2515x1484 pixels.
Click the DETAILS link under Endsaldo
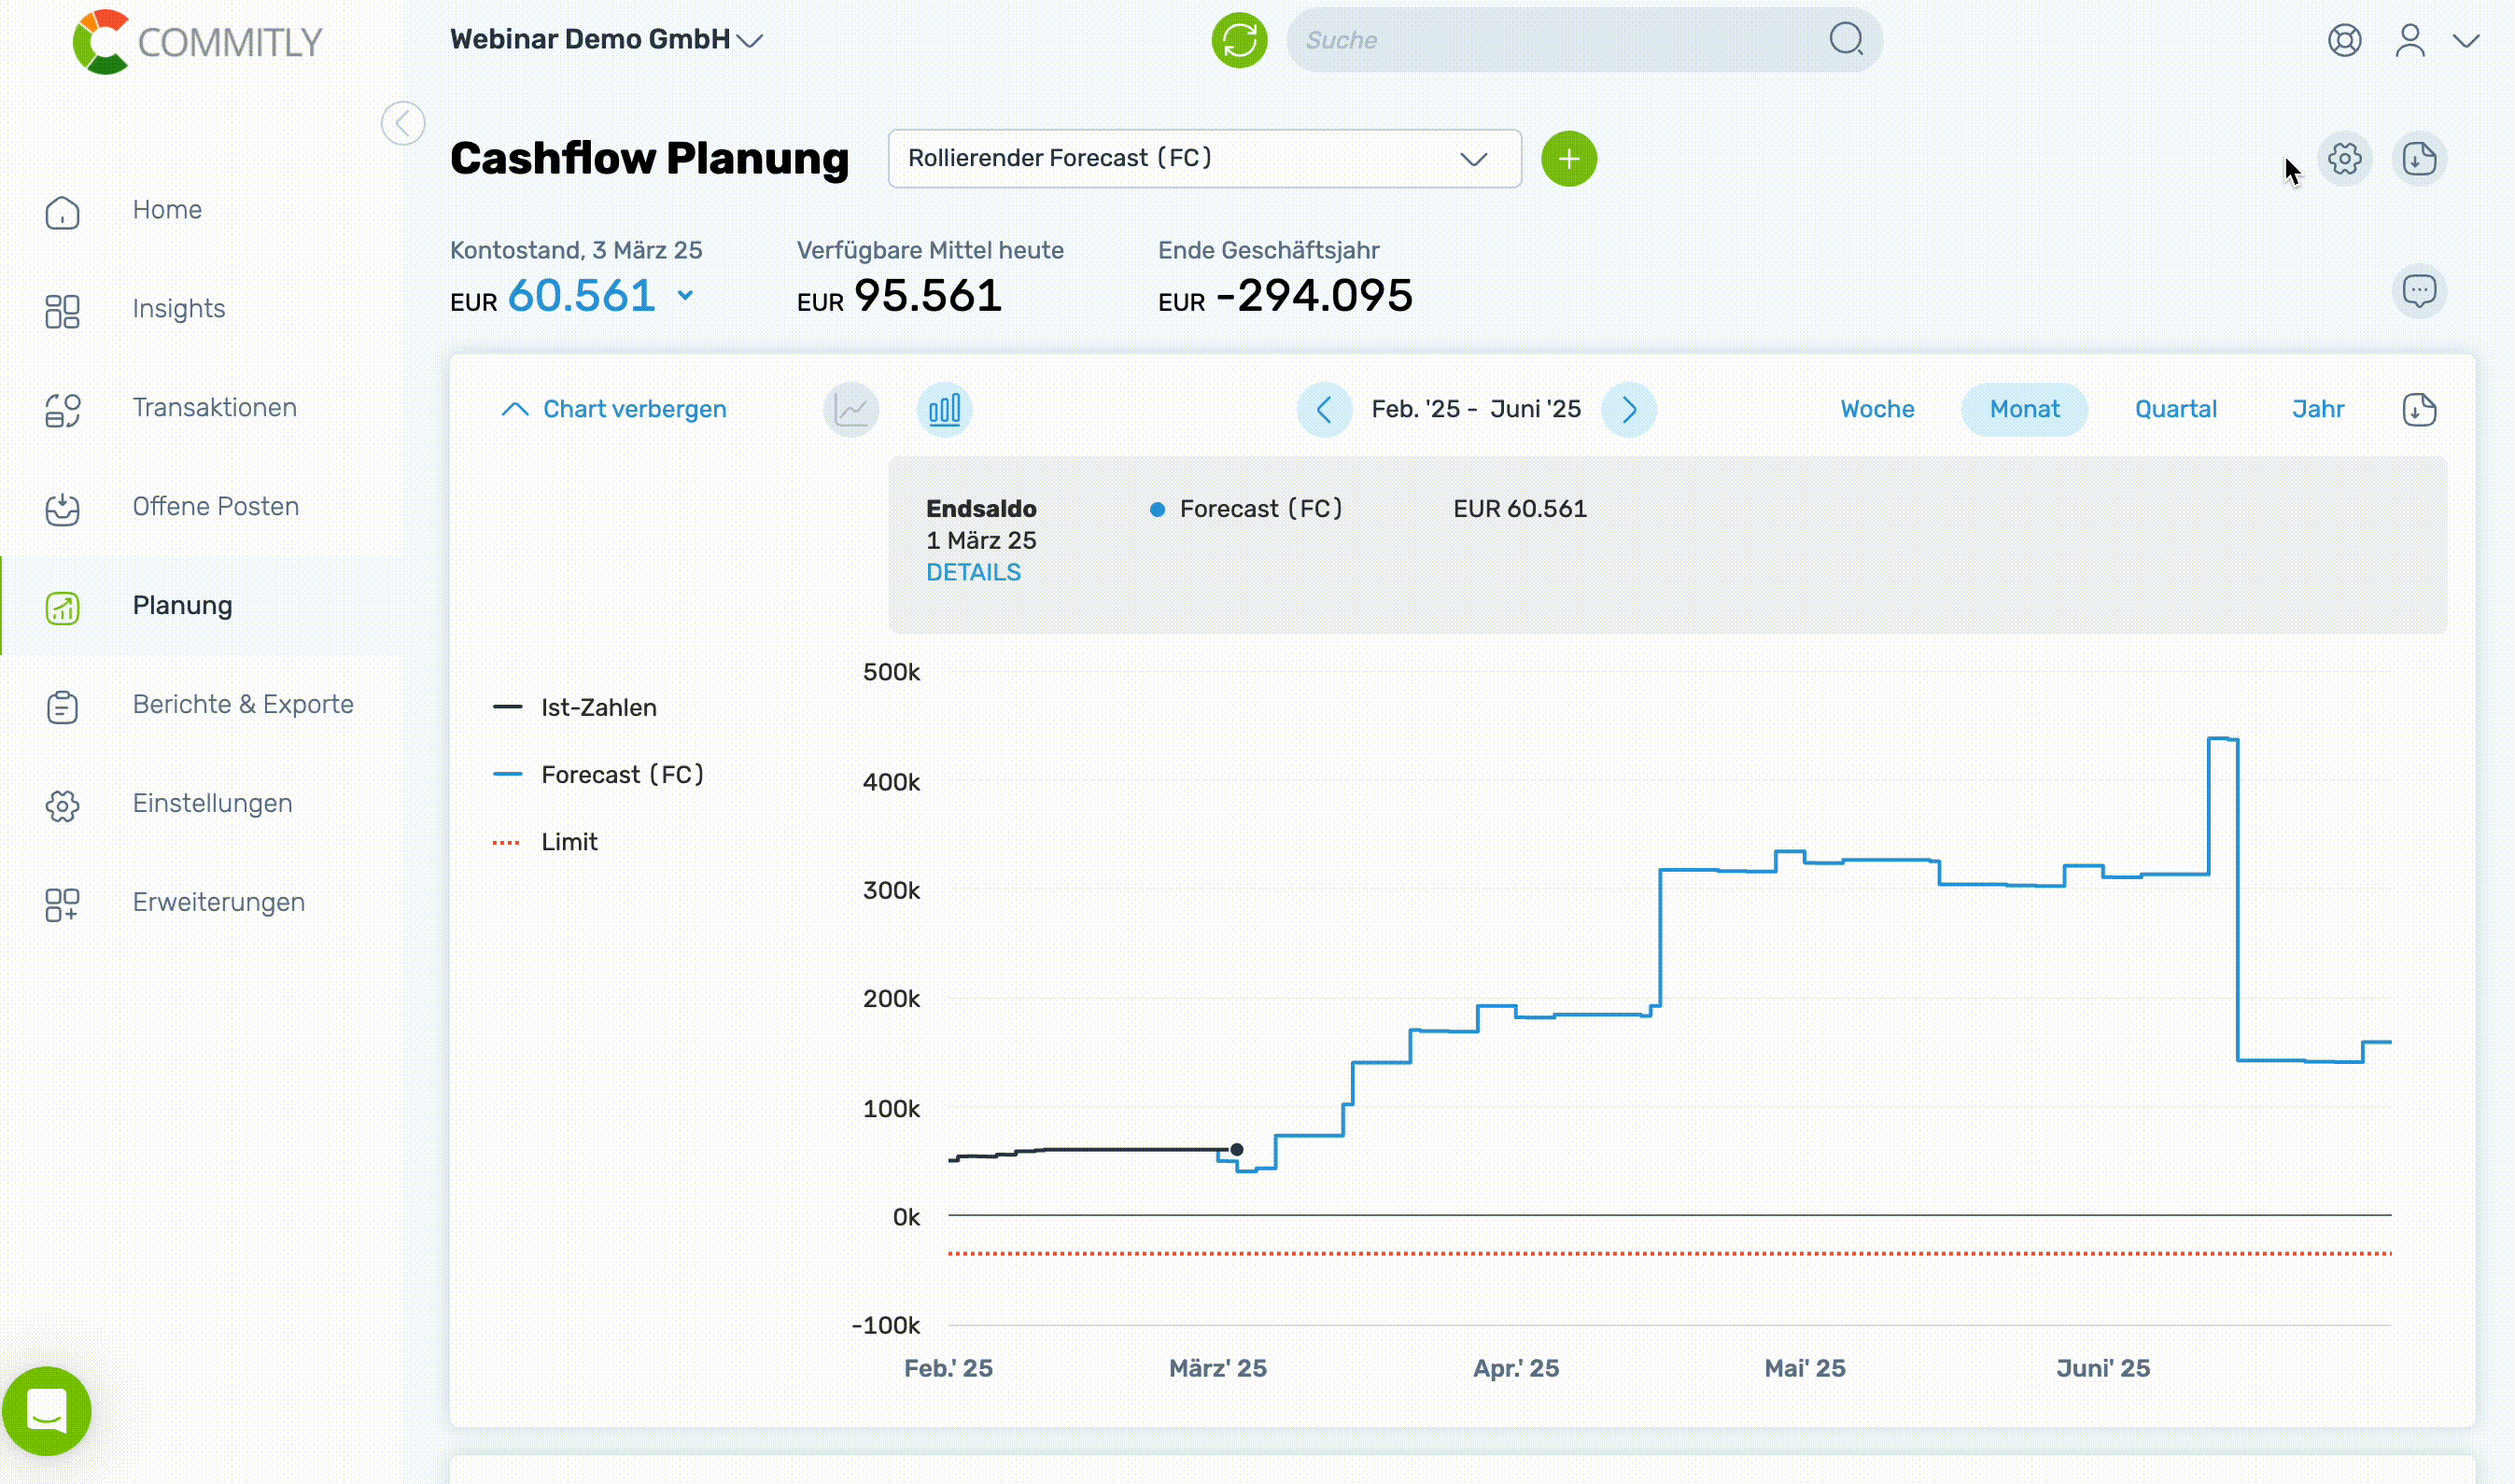click(973, 572)
